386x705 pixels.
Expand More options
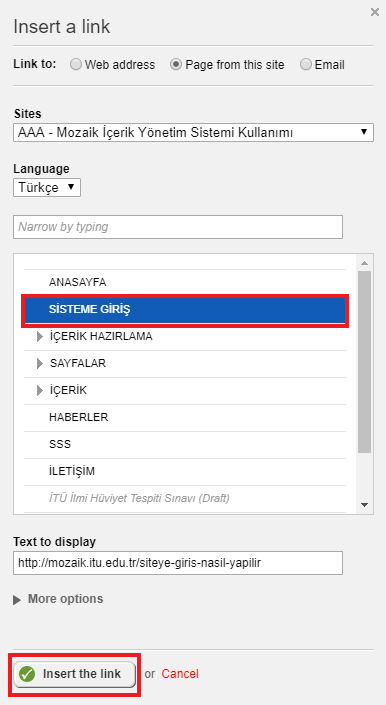point(58,599)
